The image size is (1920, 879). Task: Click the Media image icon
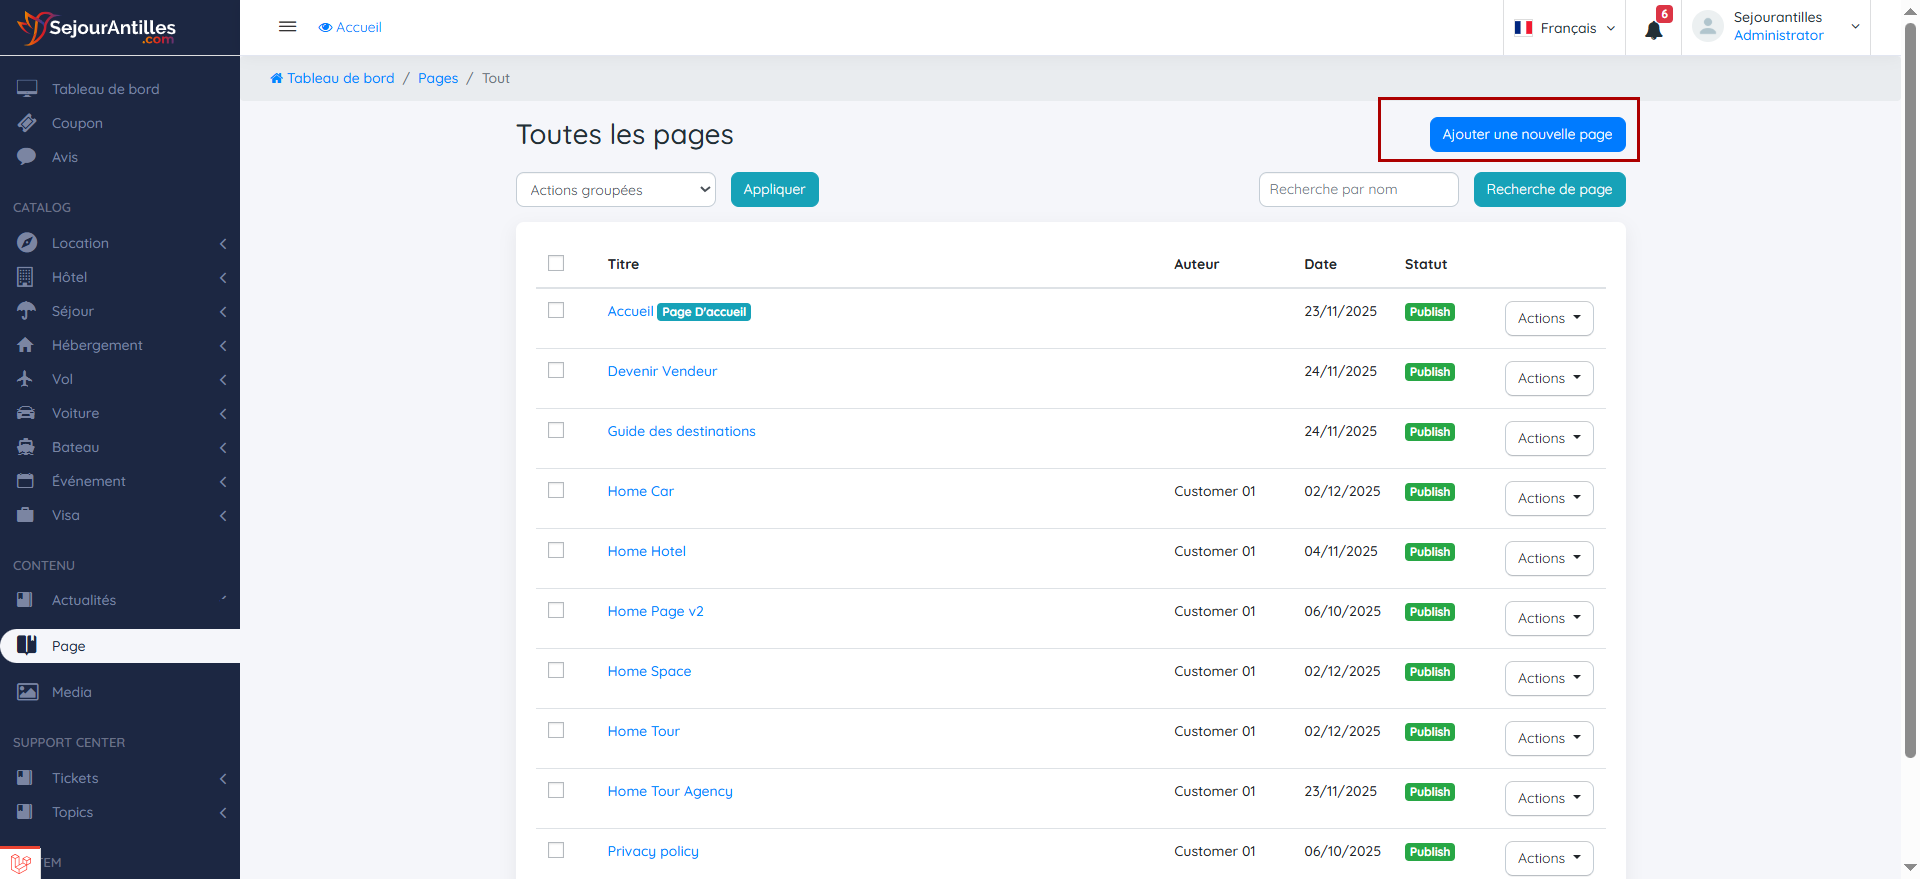coord(27,692)
